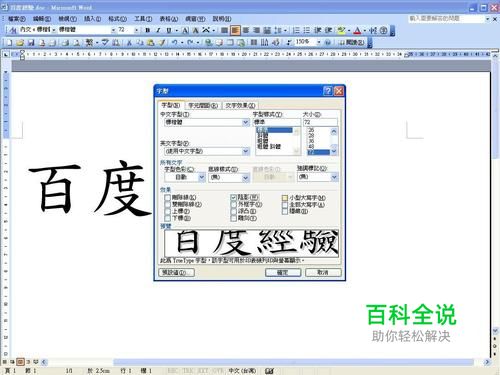Switch to the 文字效果 text effects tab

(x=240, y=105)
